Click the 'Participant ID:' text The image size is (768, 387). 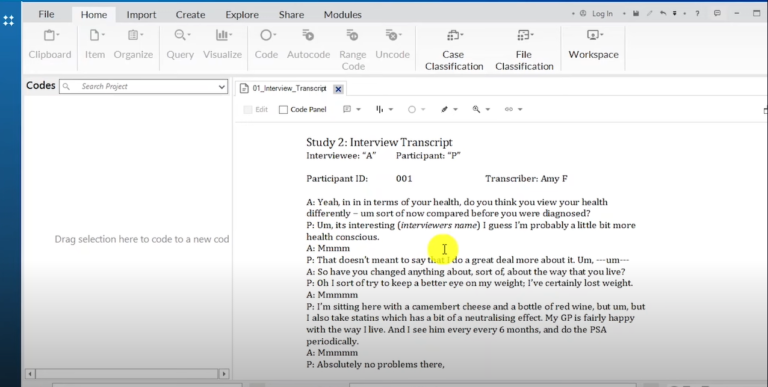337,179
